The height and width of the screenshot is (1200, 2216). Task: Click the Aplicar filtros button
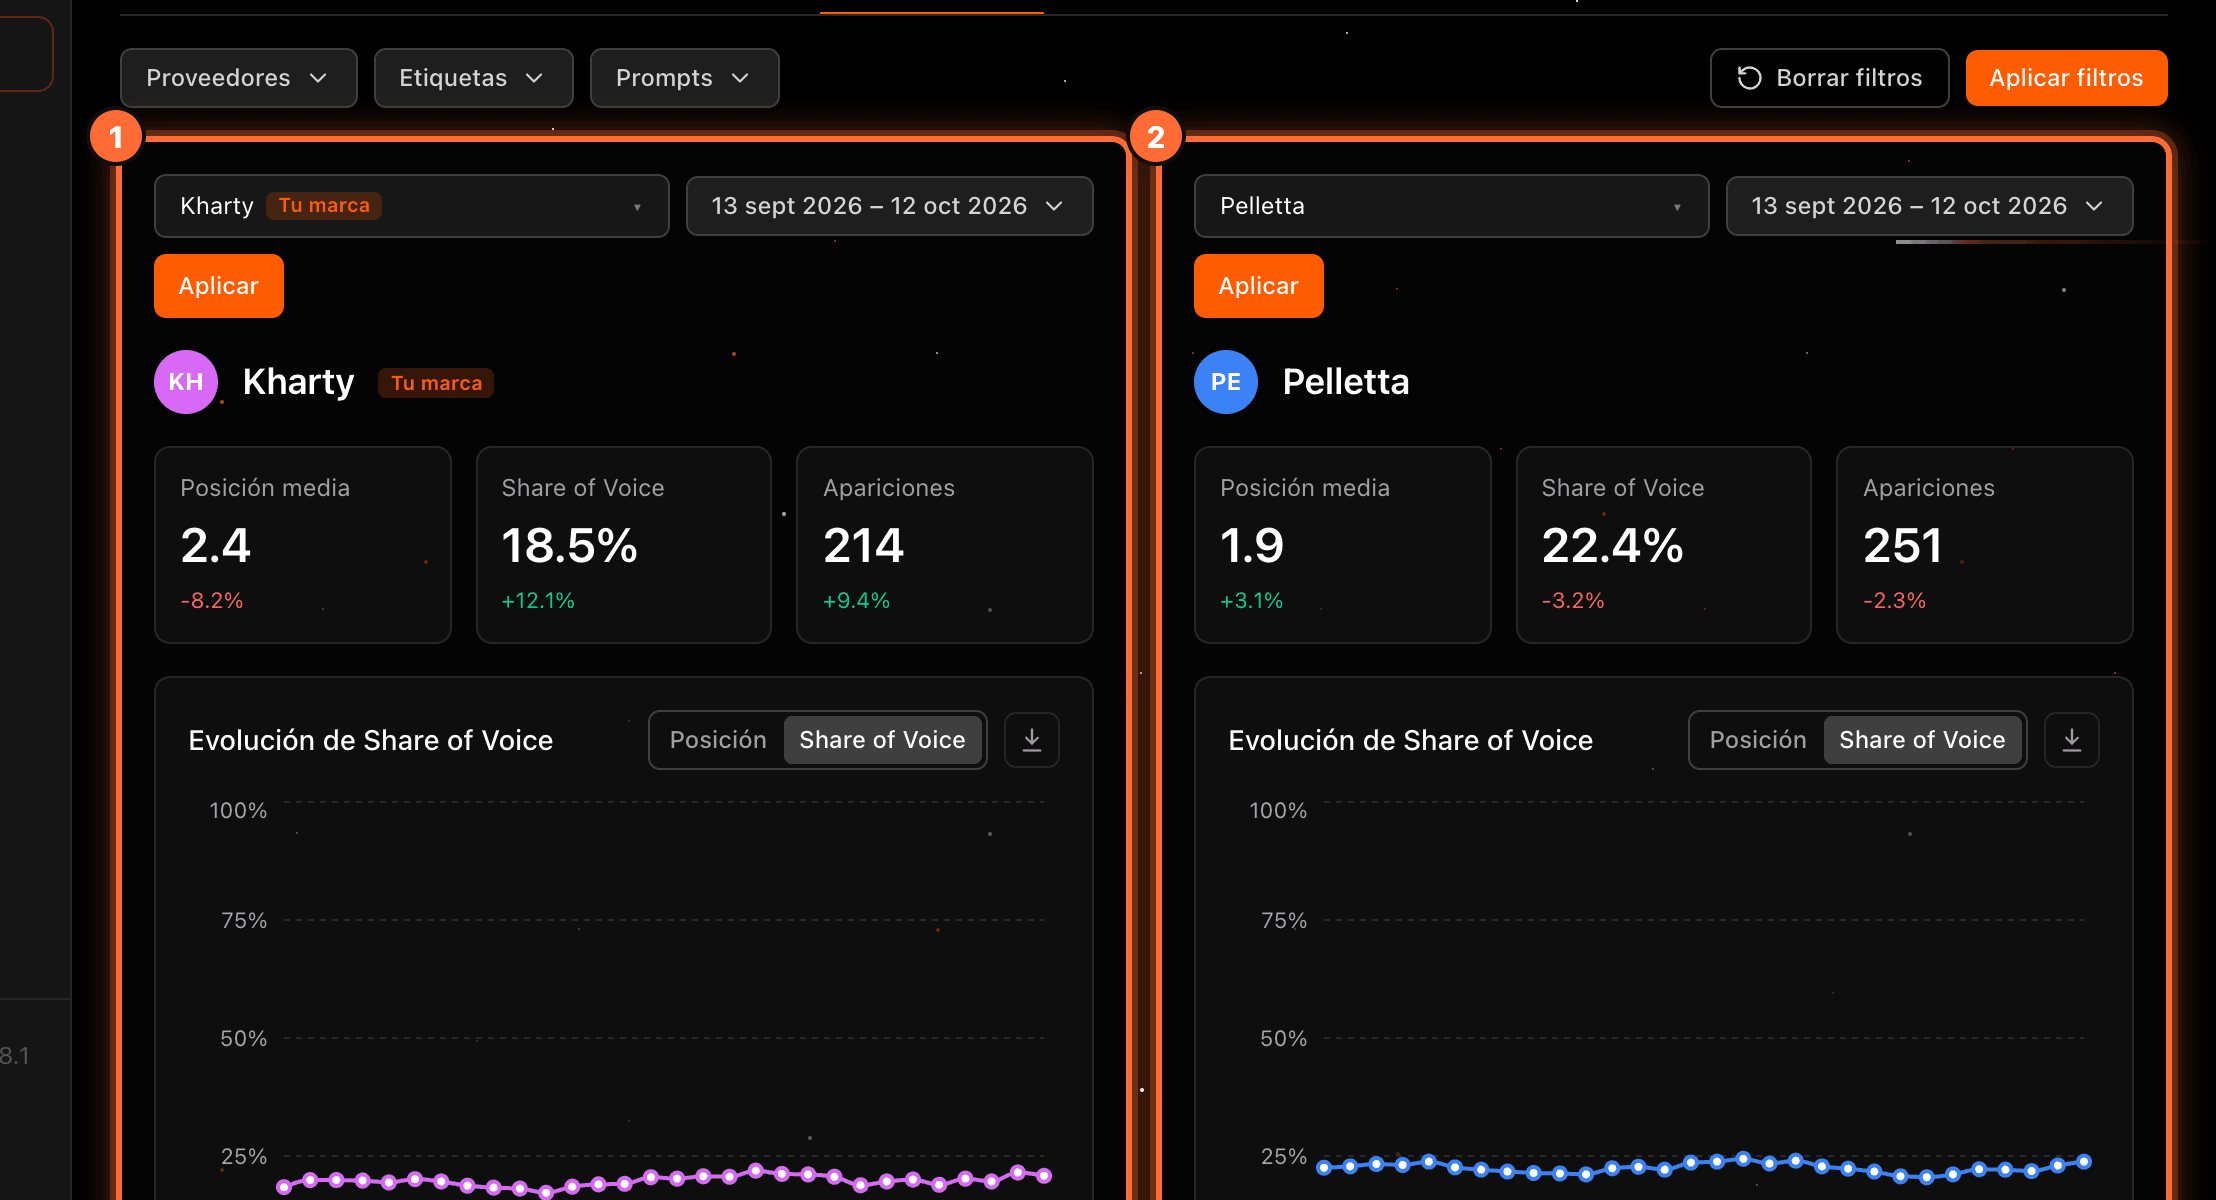pyautogui.click(x=2066, y=78)
